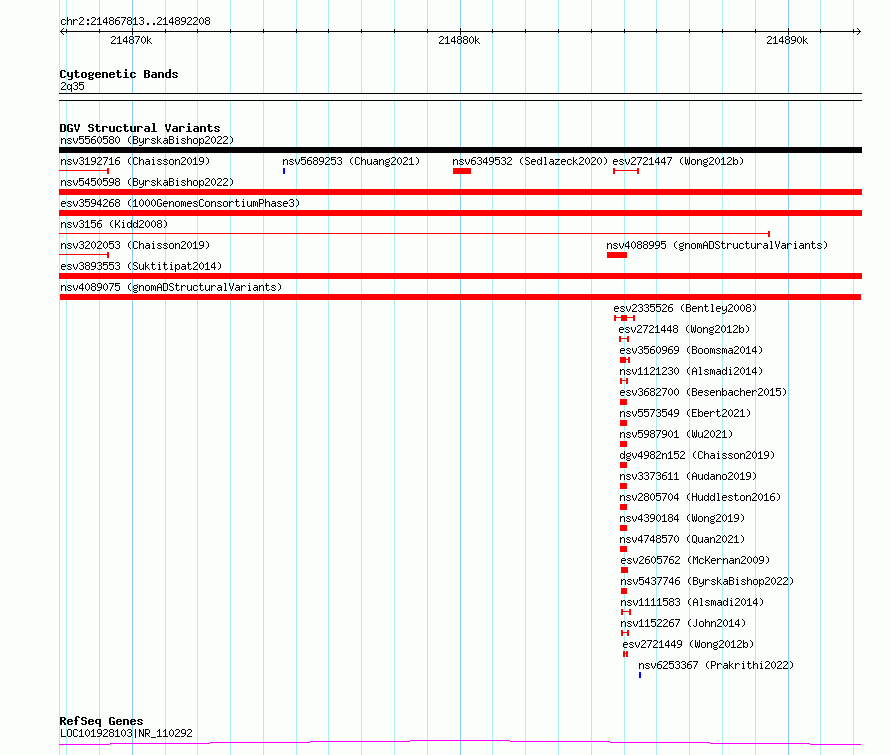This screenshot has width=890, height=755.
Task: Click the esv3893553 (Suktitipat2014) label
Action: (x=141, y=266)
